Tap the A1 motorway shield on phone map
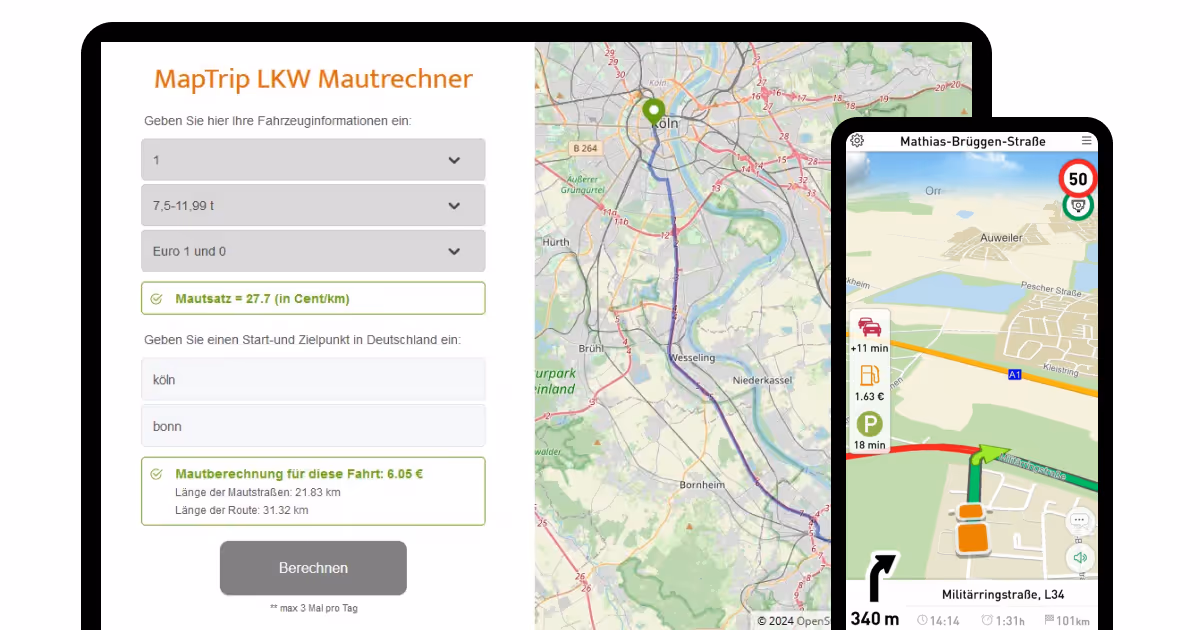 1014,374
